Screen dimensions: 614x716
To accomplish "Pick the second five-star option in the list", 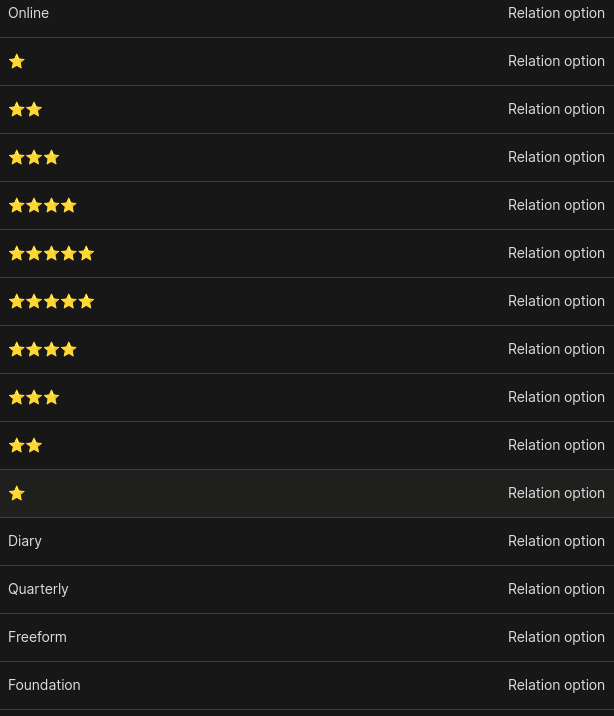I will 307,301.
